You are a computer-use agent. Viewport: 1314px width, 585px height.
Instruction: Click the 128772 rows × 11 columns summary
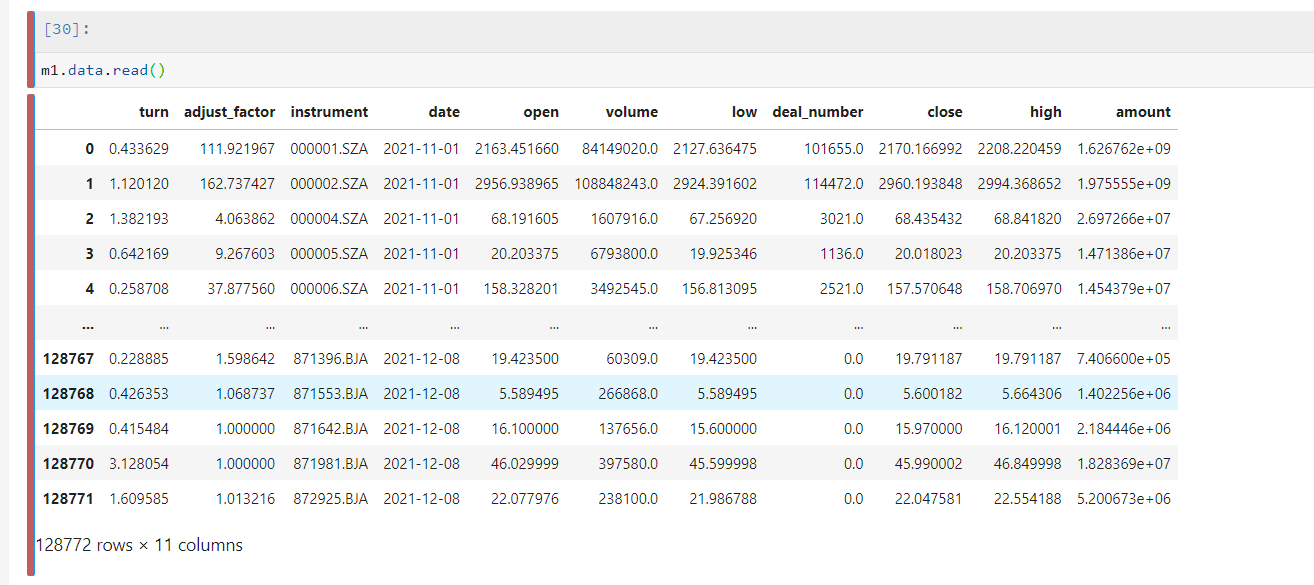click(139, 545)
